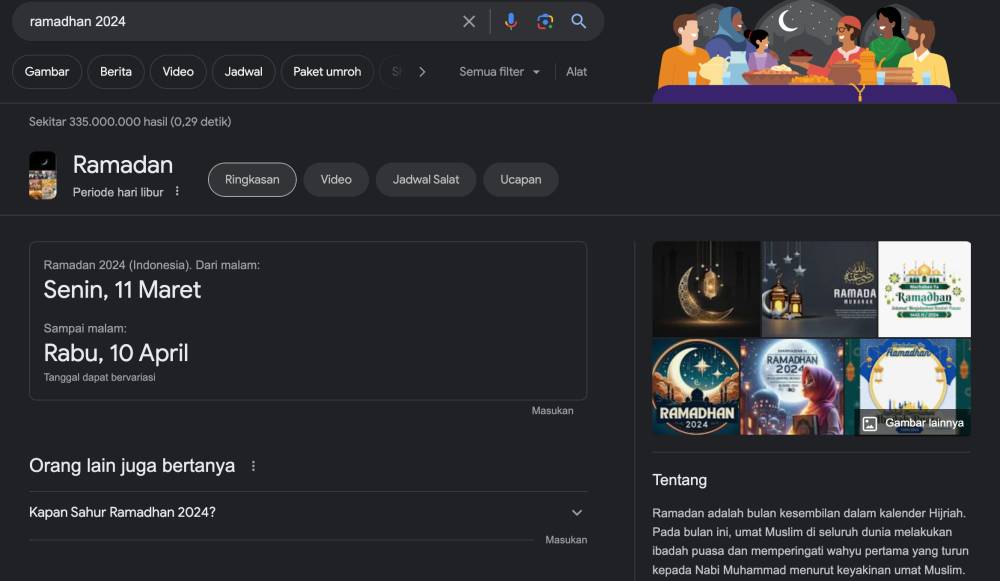Select the Berita filter chip
Viewport: 1000px width, 581px height.
point(115,72)
